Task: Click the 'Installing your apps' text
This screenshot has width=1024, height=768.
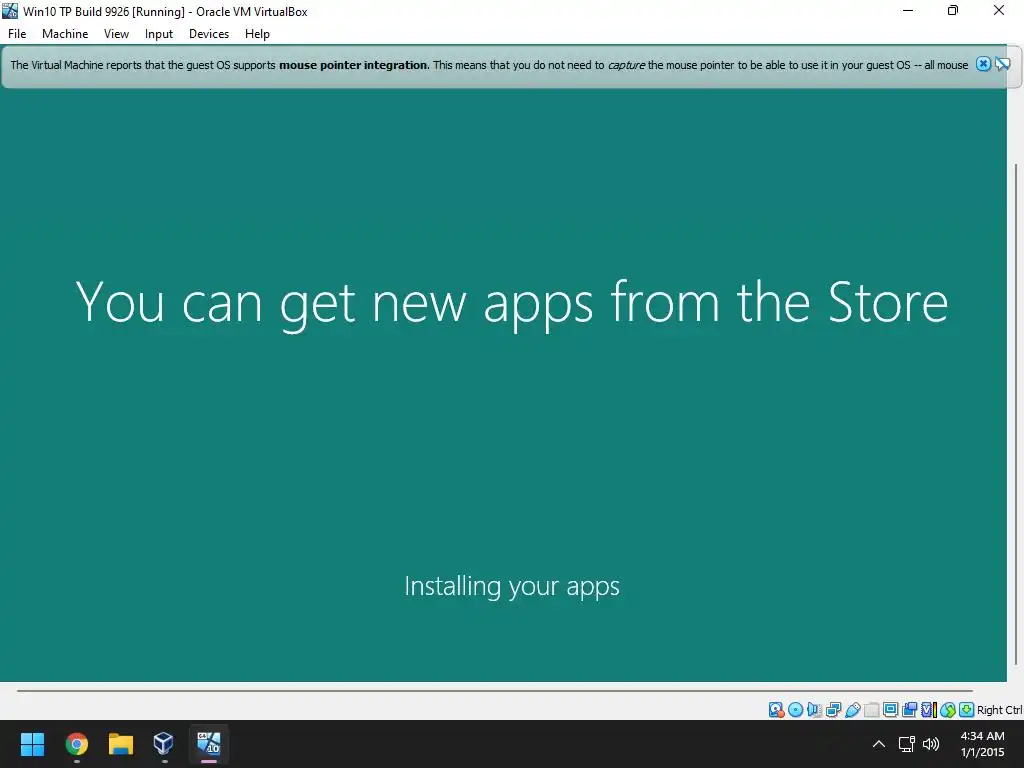Action: pos(512,586)
